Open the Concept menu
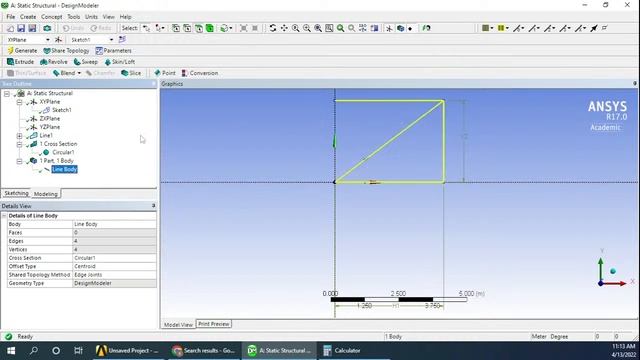The image size is (640, 360). 51,17
